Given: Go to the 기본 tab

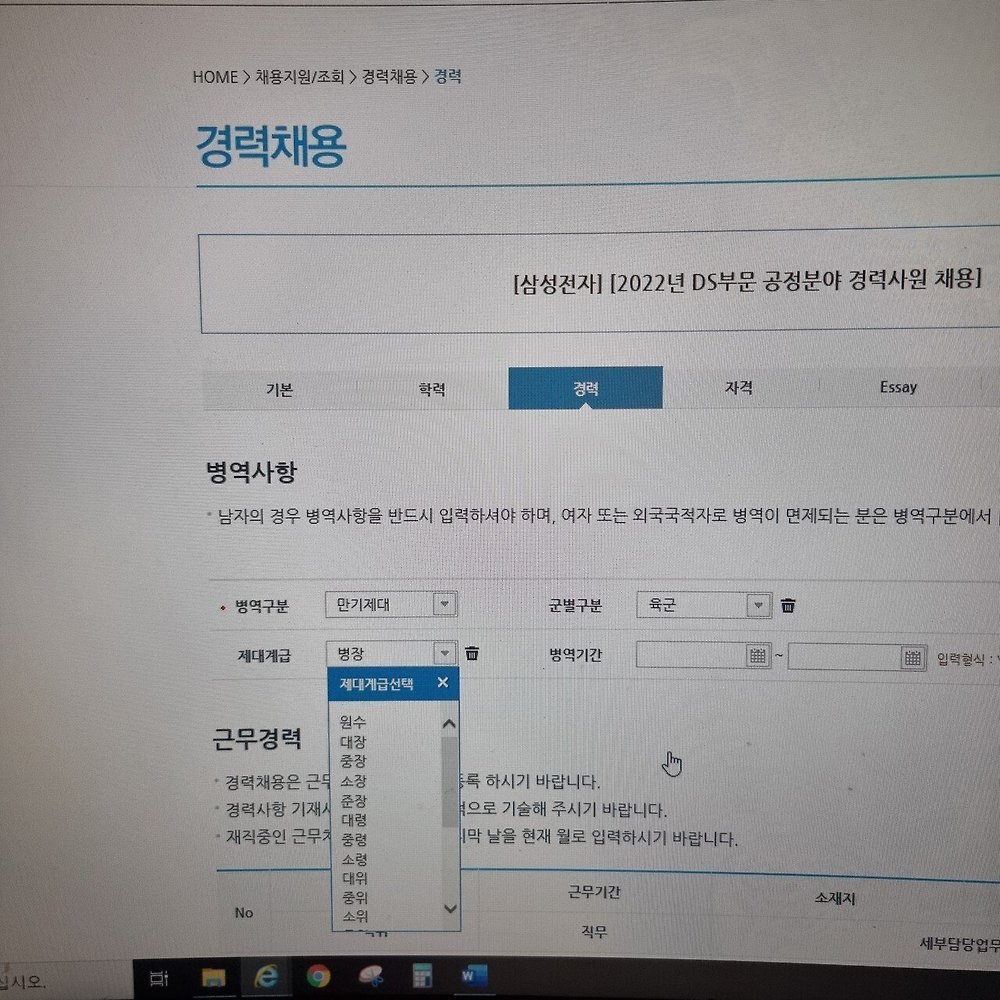Looking at the screenshot, I should tap(279, 389).
